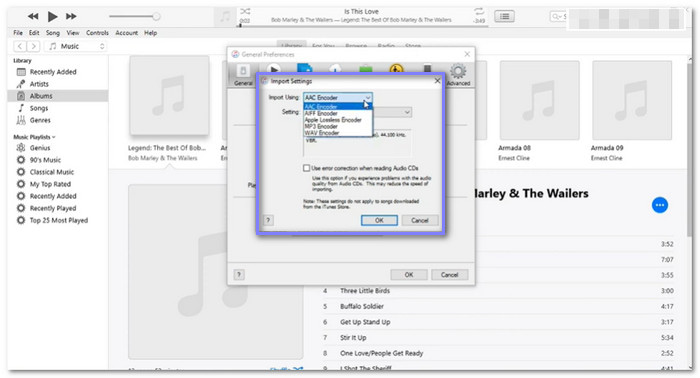The height and width of the screenshot is (378, 700).
Task: Open the Account menu
Action: coord(126,33)
